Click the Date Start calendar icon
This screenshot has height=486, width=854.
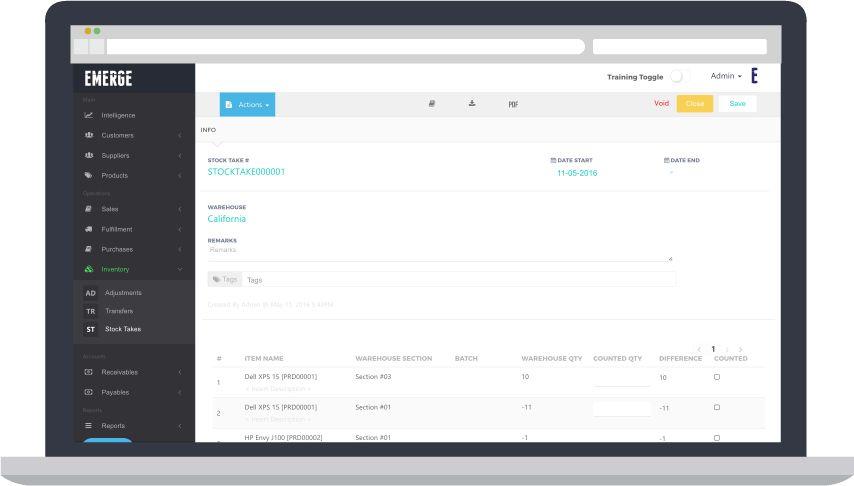click(x=553, y=160)
